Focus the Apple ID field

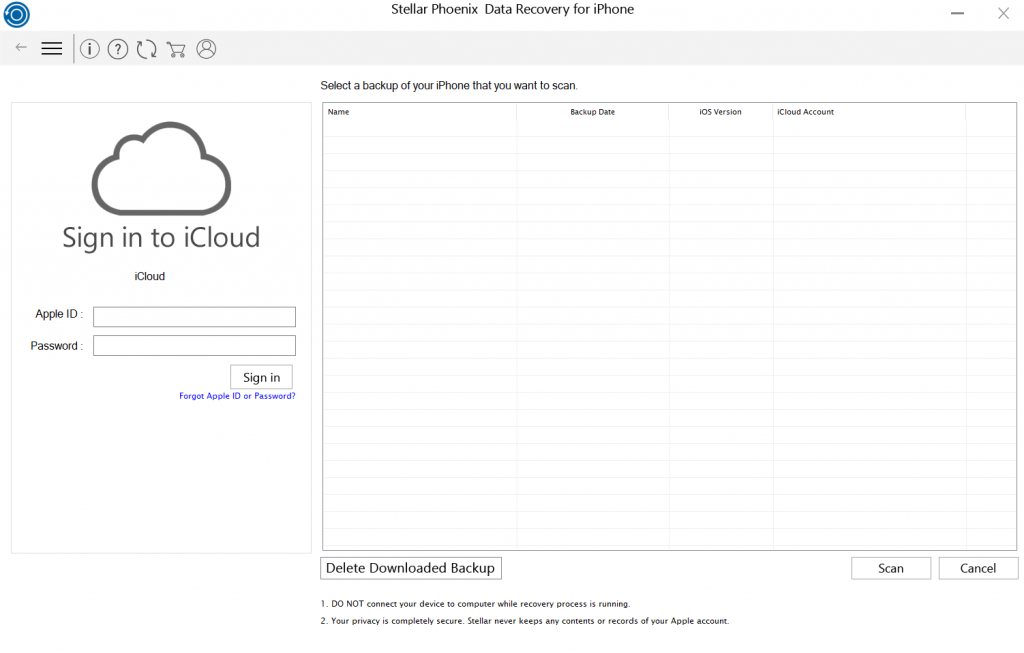coord(194,317)
